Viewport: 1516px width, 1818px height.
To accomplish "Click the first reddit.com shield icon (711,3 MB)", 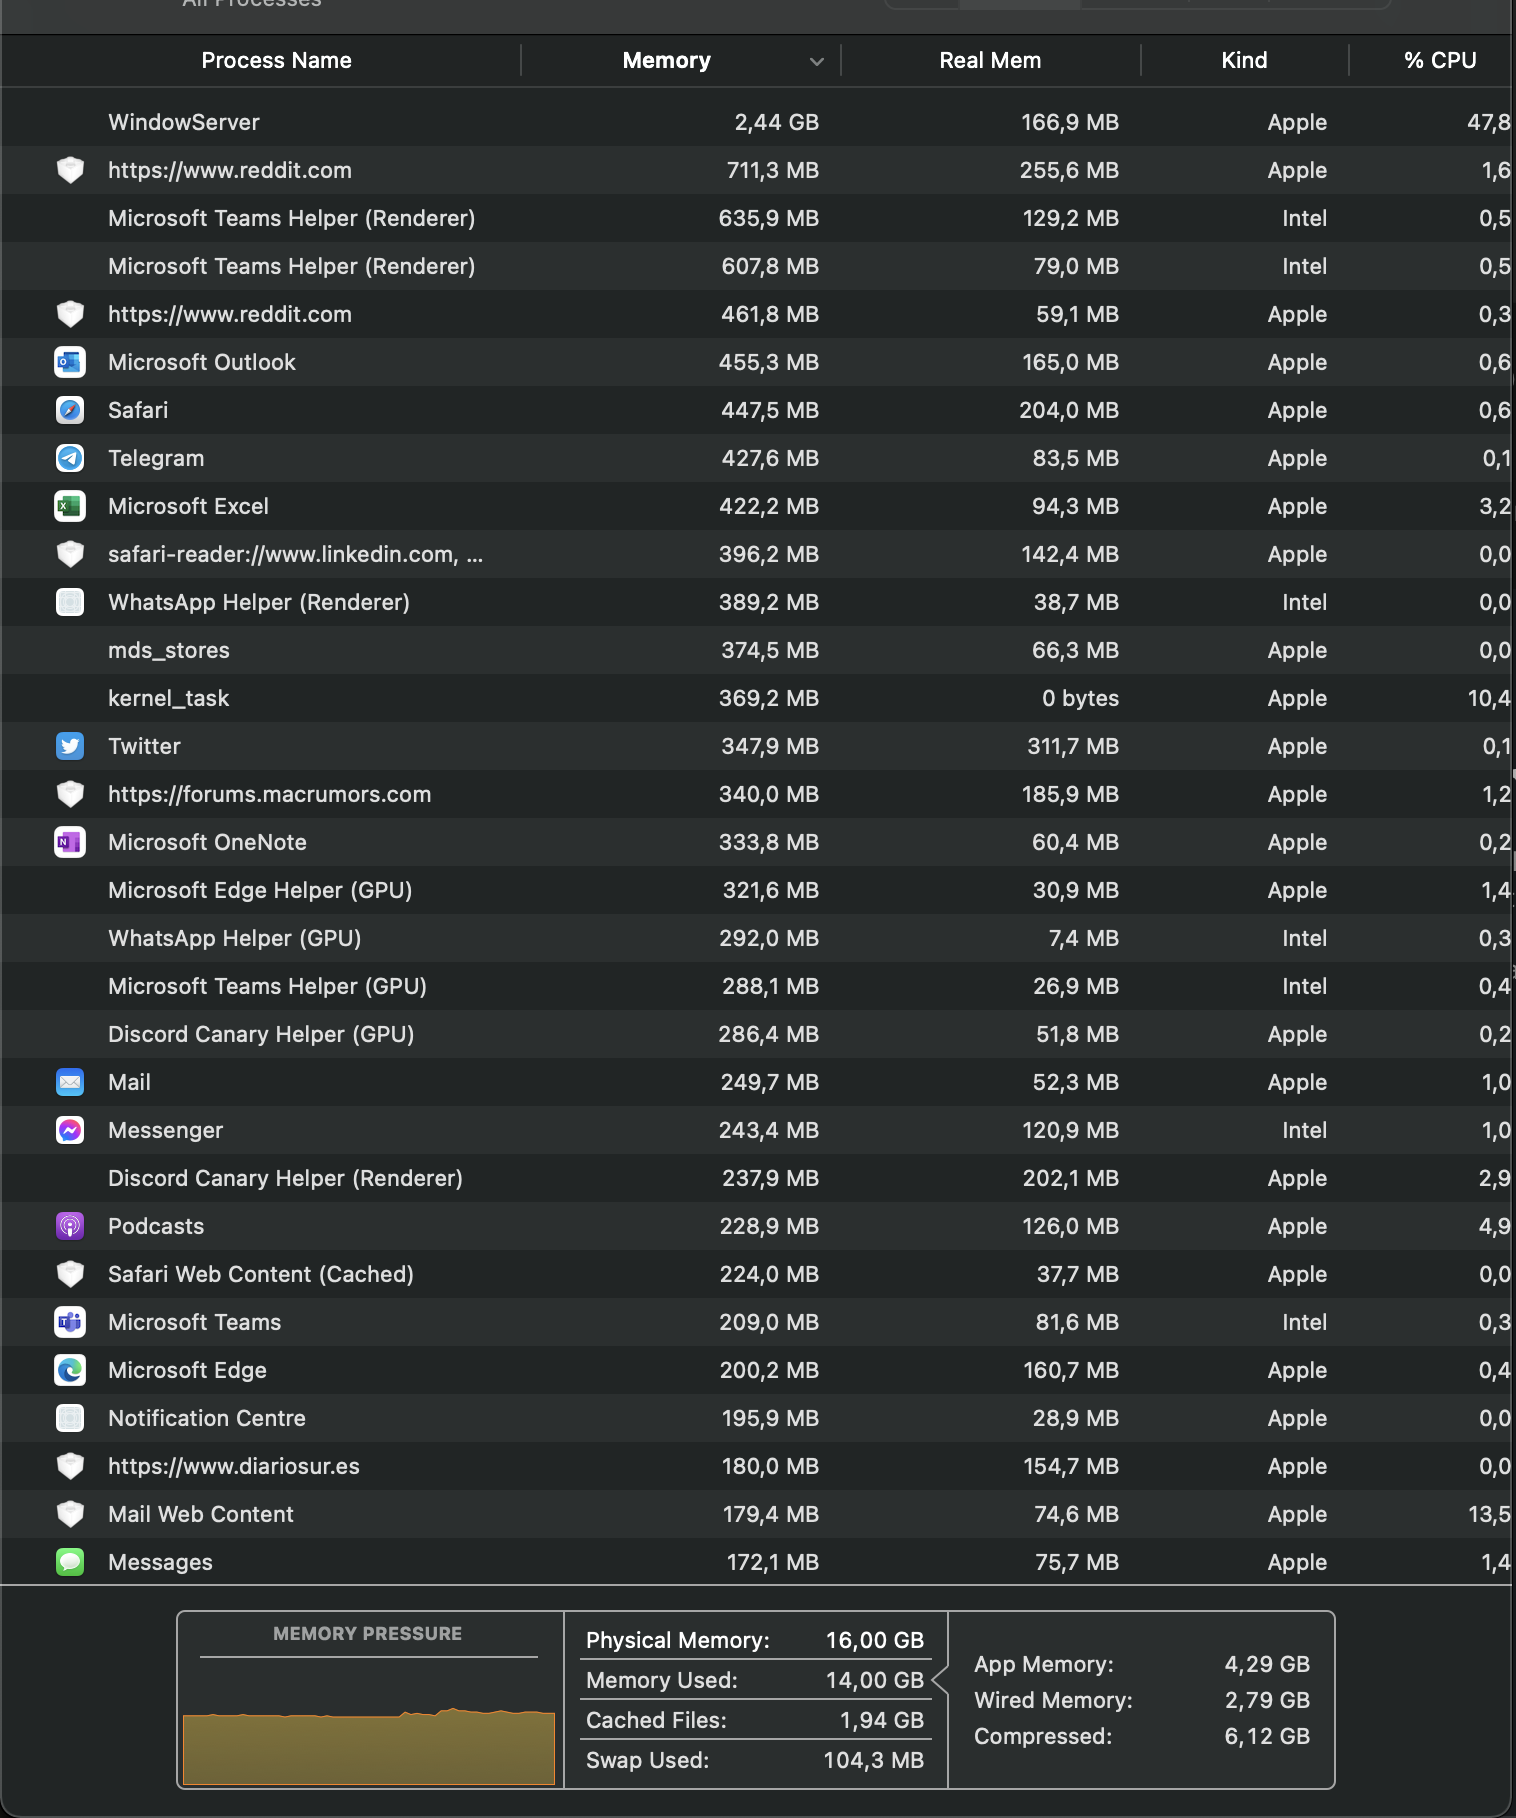I will [70, 170].
